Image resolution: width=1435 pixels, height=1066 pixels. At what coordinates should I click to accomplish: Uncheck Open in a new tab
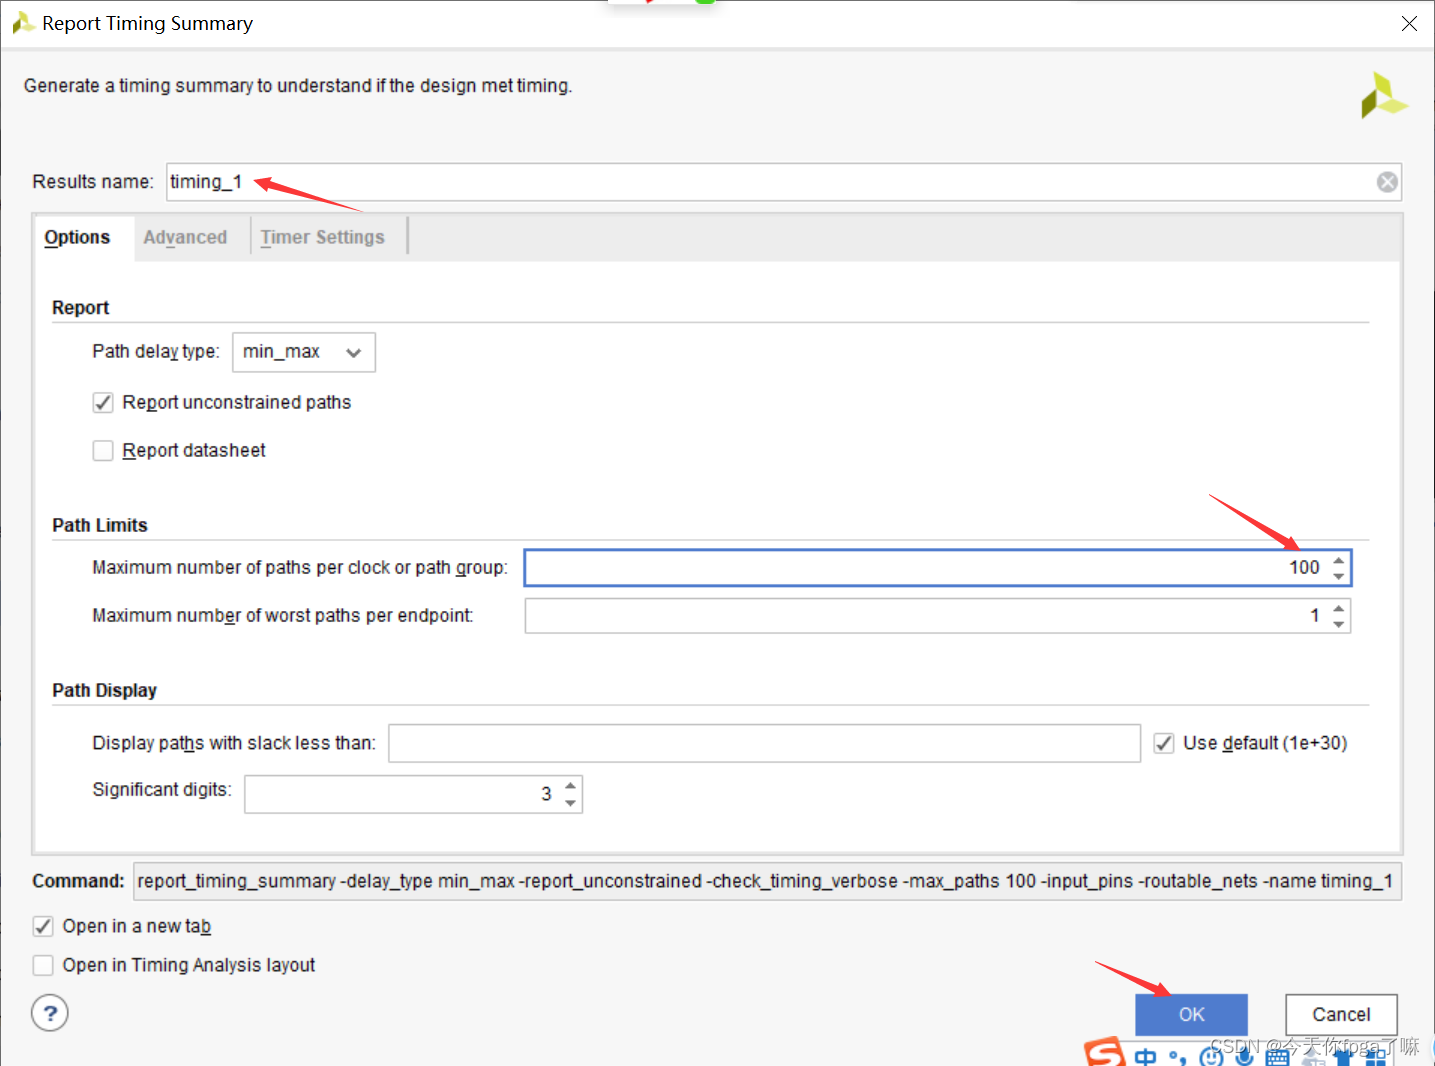(x=43, y=926)
